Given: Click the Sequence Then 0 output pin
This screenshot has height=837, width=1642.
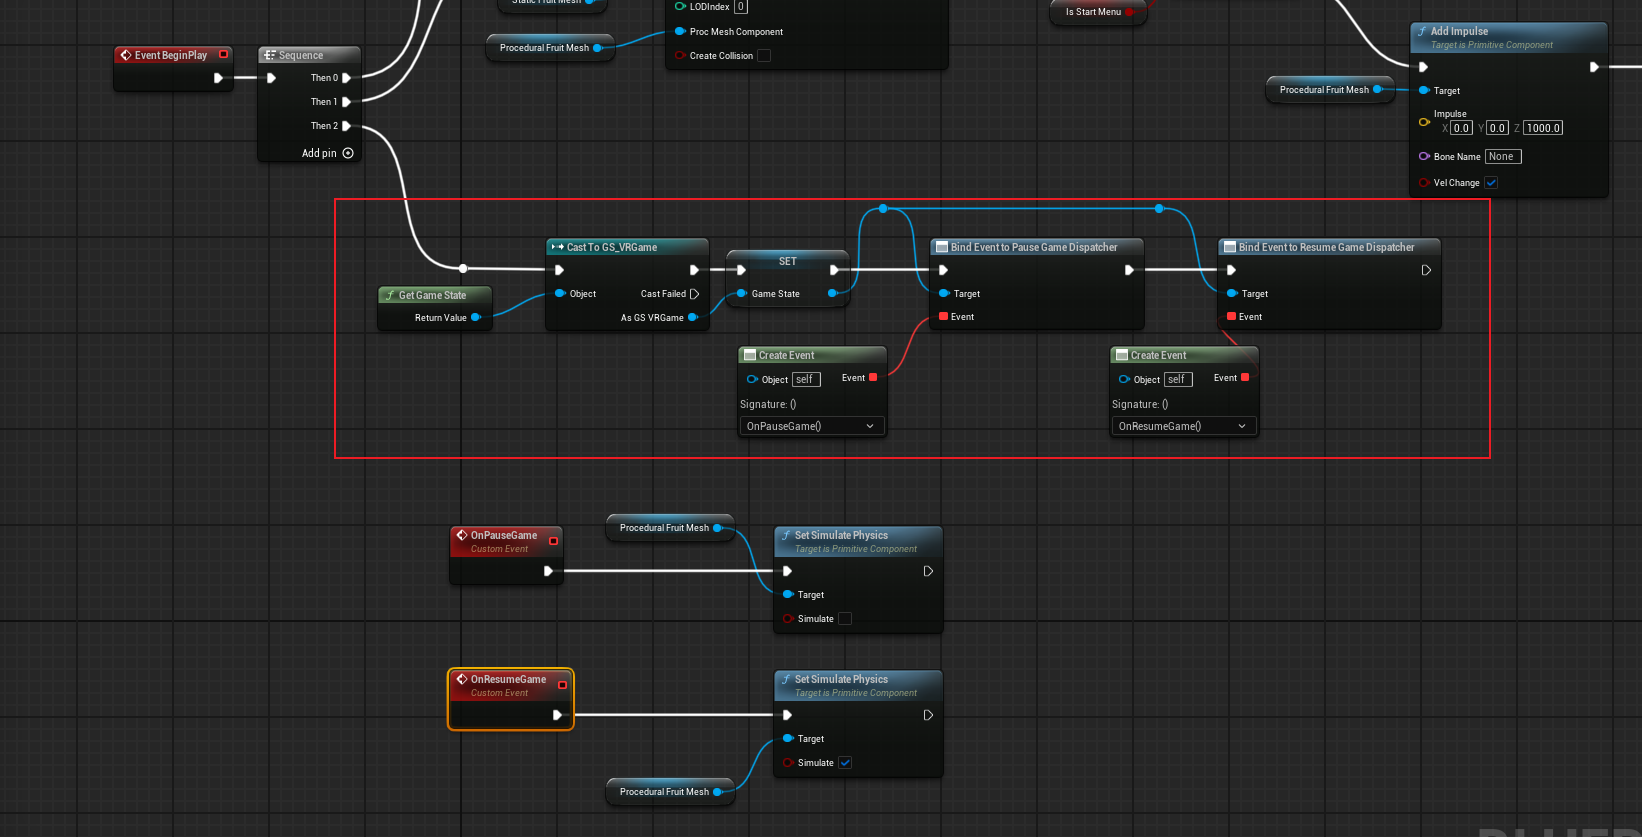Looking at the screenshot, I should 346,77.
